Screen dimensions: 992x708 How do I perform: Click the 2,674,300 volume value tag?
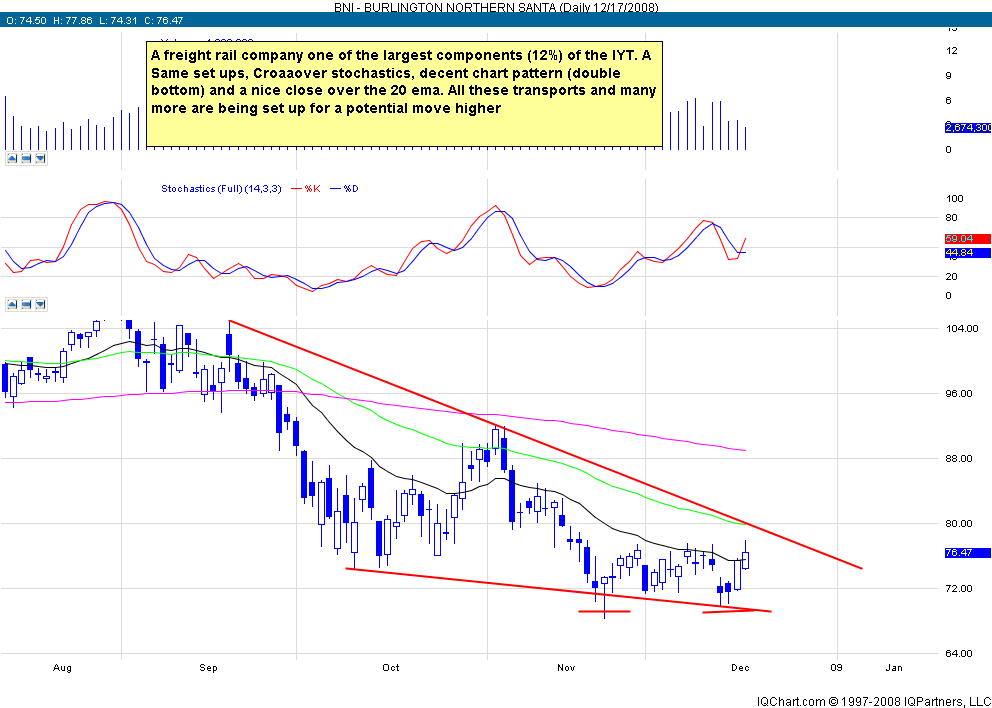point(968,128)
